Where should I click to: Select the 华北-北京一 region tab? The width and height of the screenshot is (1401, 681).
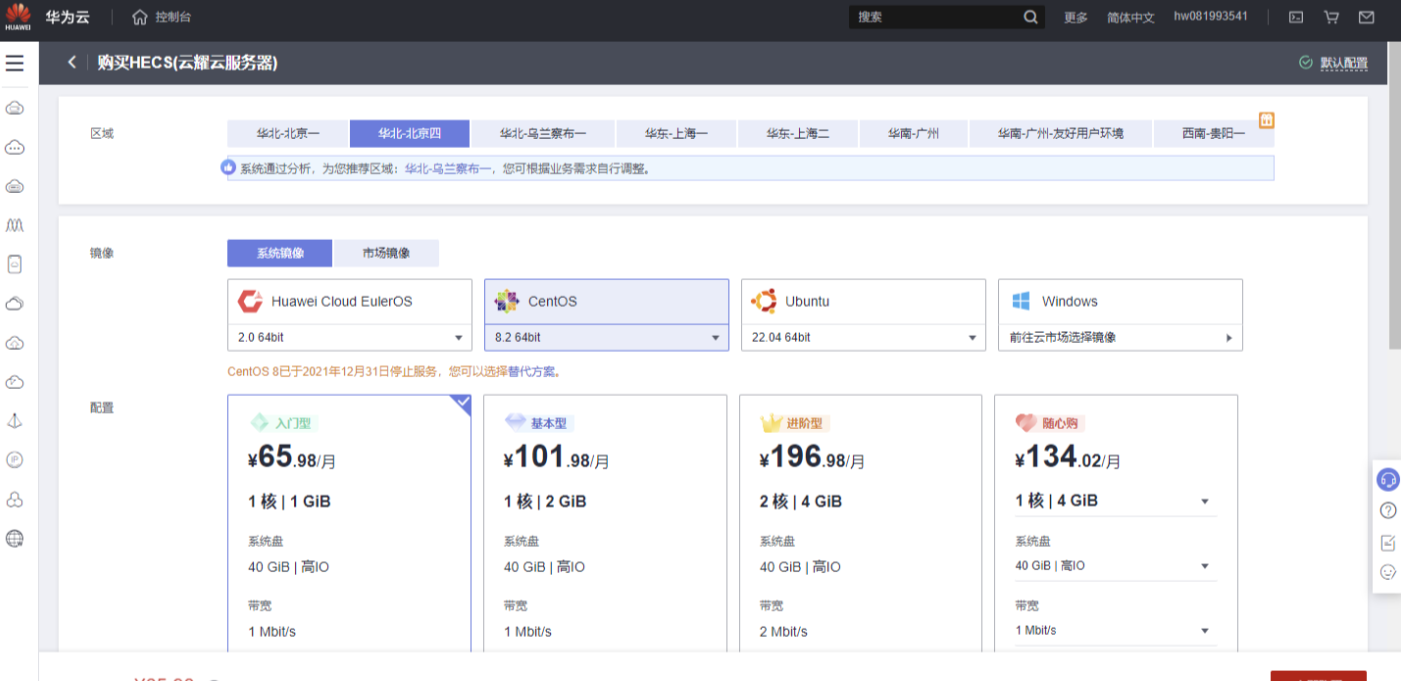coord(288,133)
